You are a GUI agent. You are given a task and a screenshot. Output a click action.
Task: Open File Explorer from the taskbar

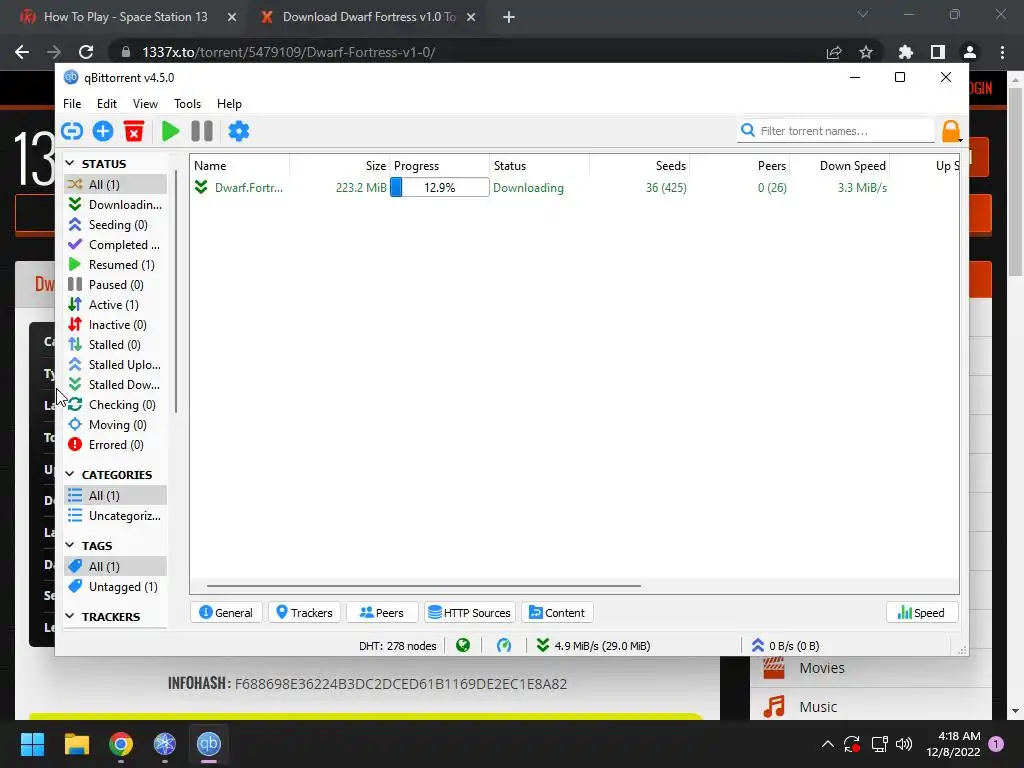point(76,744)
